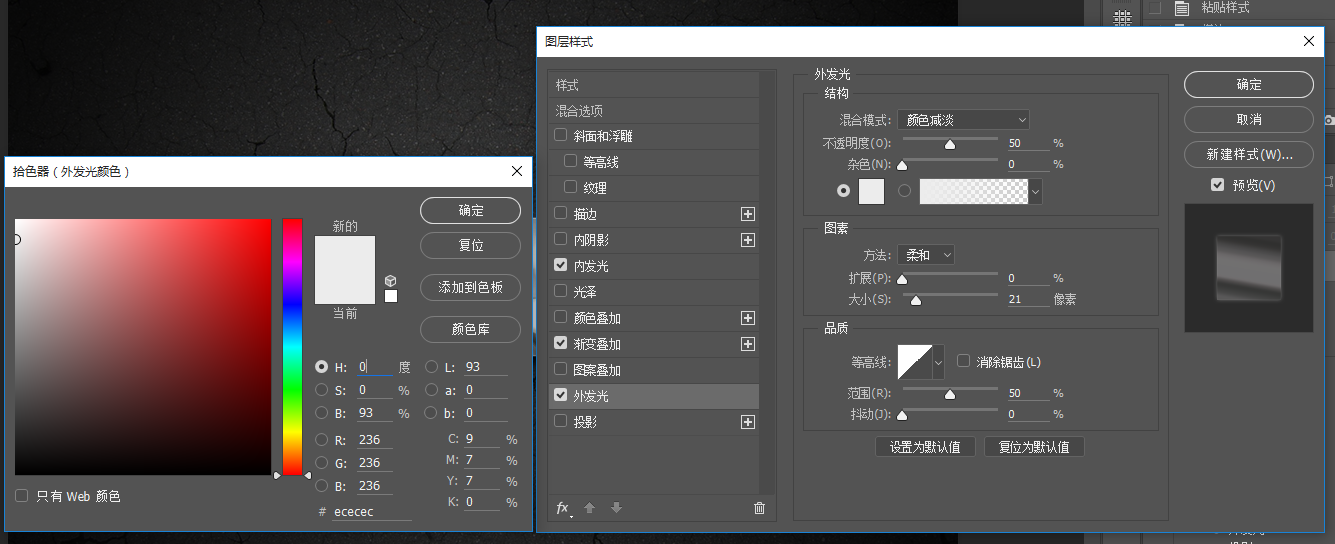
Task: Open the fx menu in layer style dialog
Action: [564, 508]
